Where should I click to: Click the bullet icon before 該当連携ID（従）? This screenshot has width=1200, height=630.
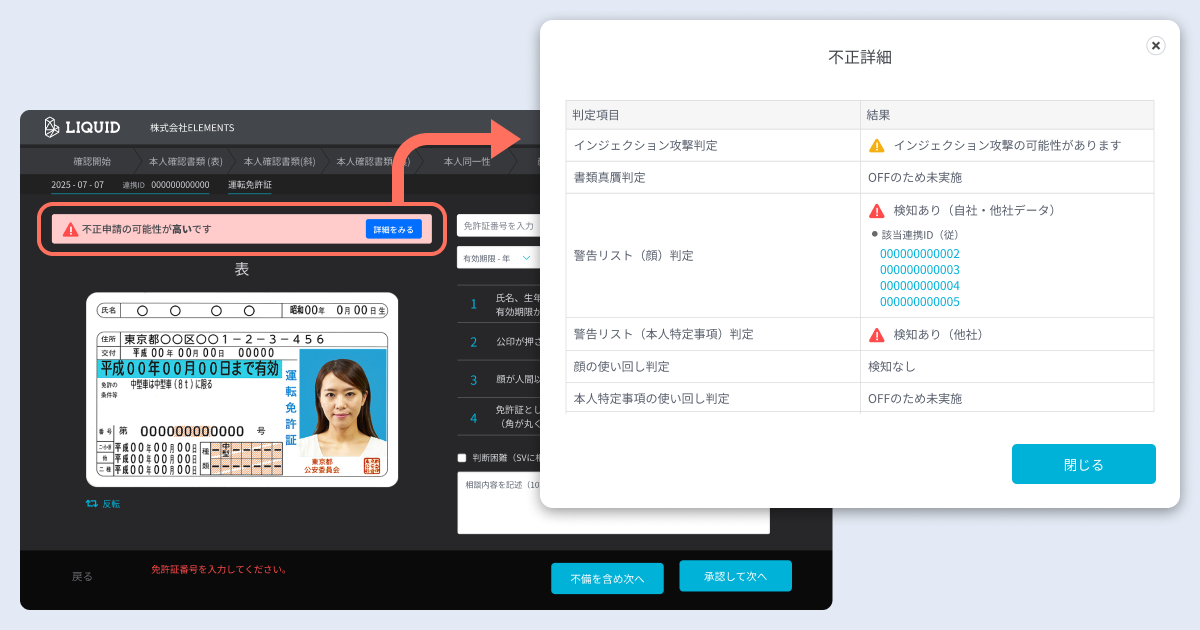coord(874,235)
